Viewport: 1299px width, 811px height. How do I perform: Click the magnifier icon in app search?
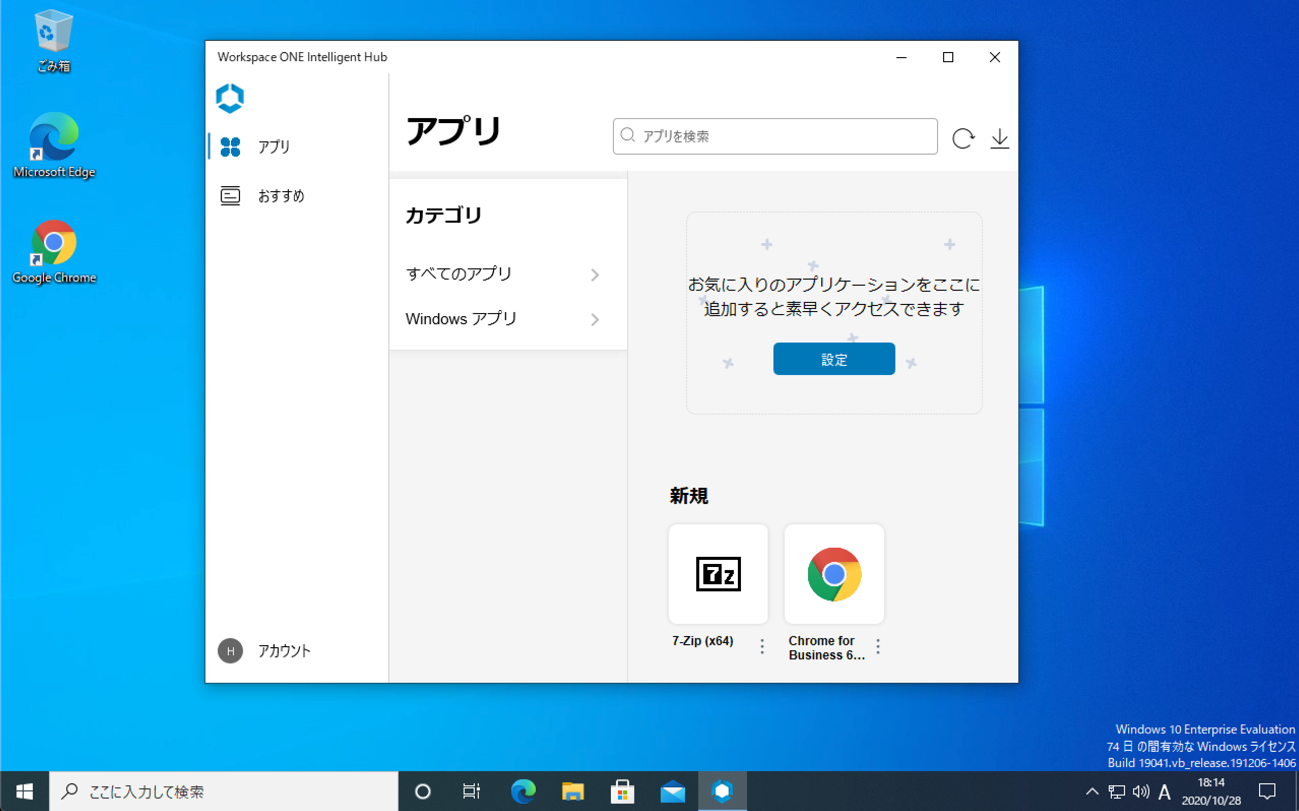pos(628,136)
